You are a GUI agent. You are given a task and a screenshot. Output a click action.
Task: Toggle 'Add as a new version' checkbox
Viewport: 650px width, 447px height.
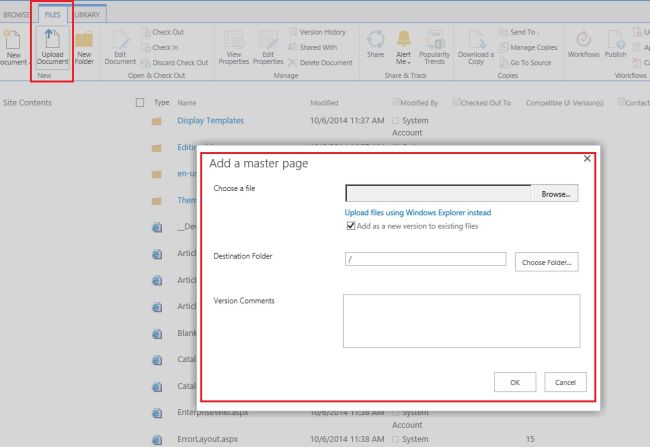tap(351, 226)
